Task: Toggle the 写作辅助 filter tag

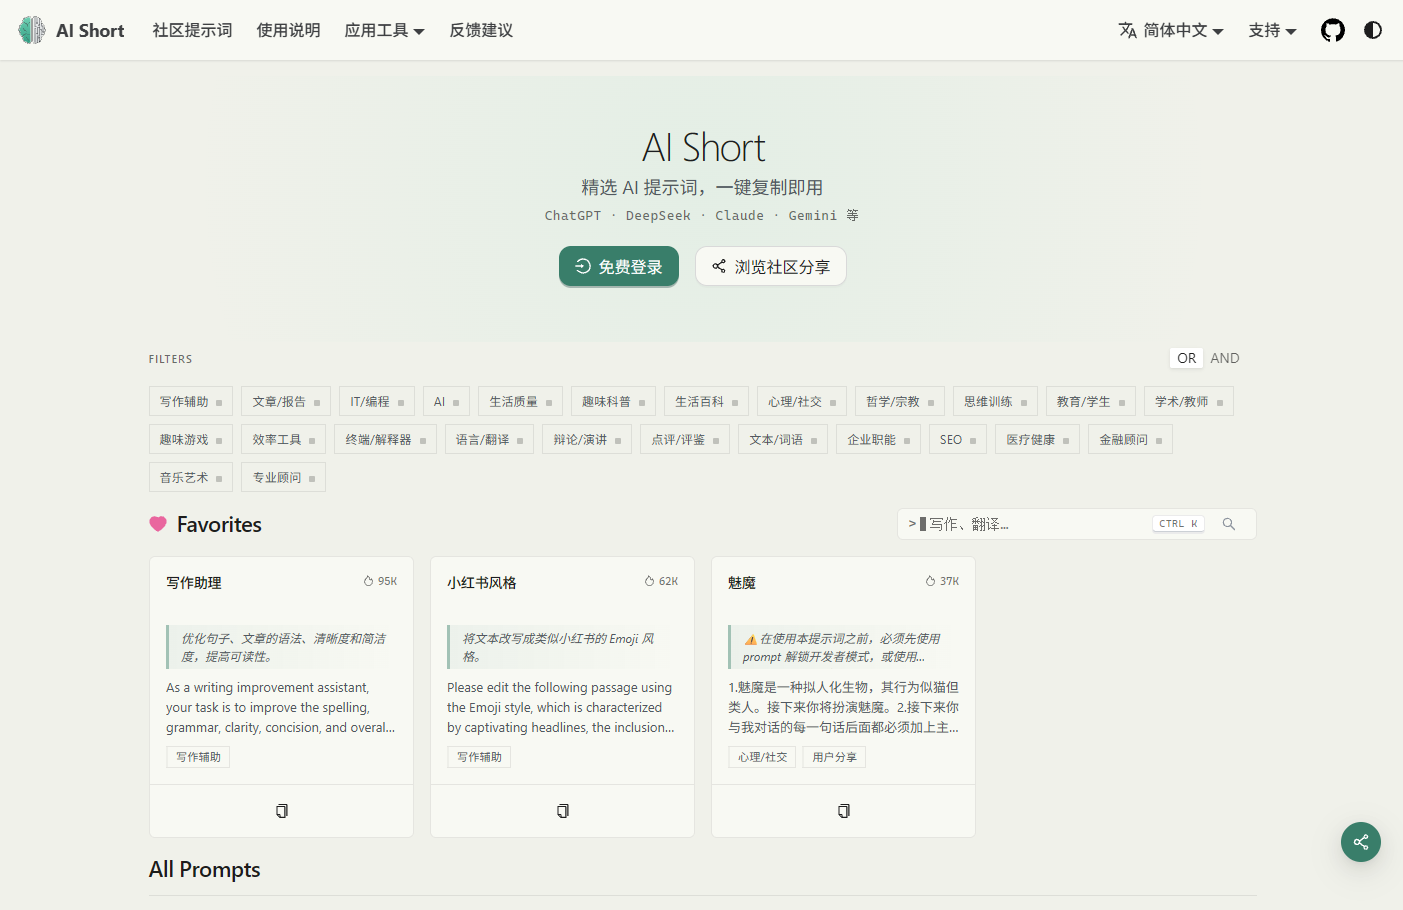Action: pos(191,401)
